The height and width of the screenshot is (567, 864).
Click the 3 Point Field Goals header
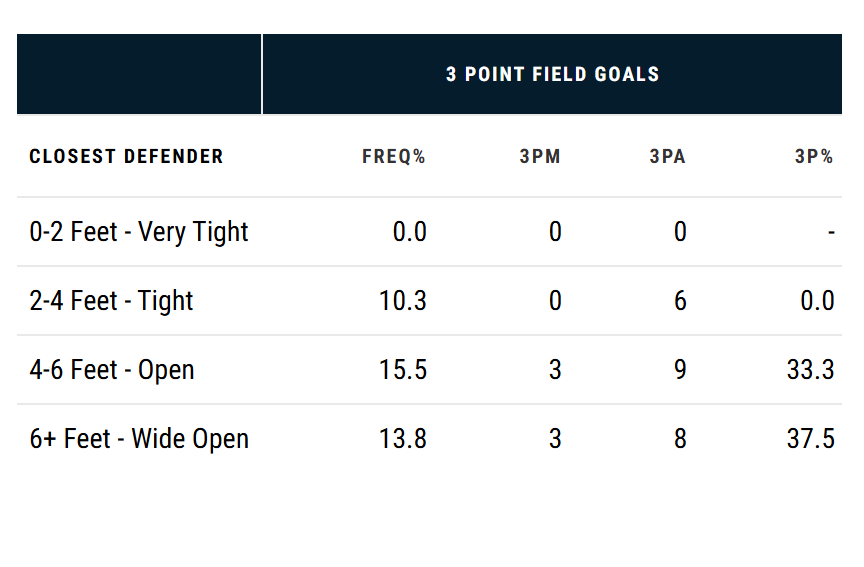[x=552, y=74]
